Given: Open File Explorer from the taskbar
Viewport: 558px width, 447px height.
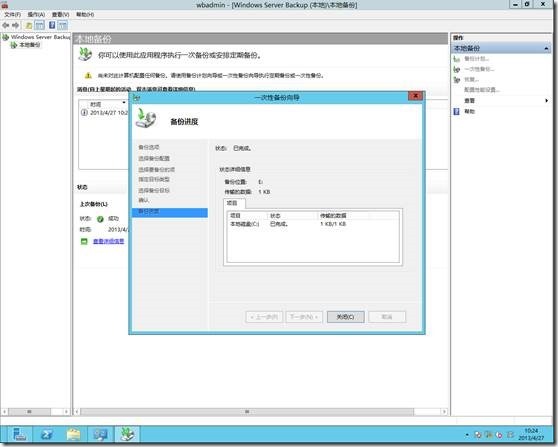Looking at the screenshot, I should [x=74, y=435].
